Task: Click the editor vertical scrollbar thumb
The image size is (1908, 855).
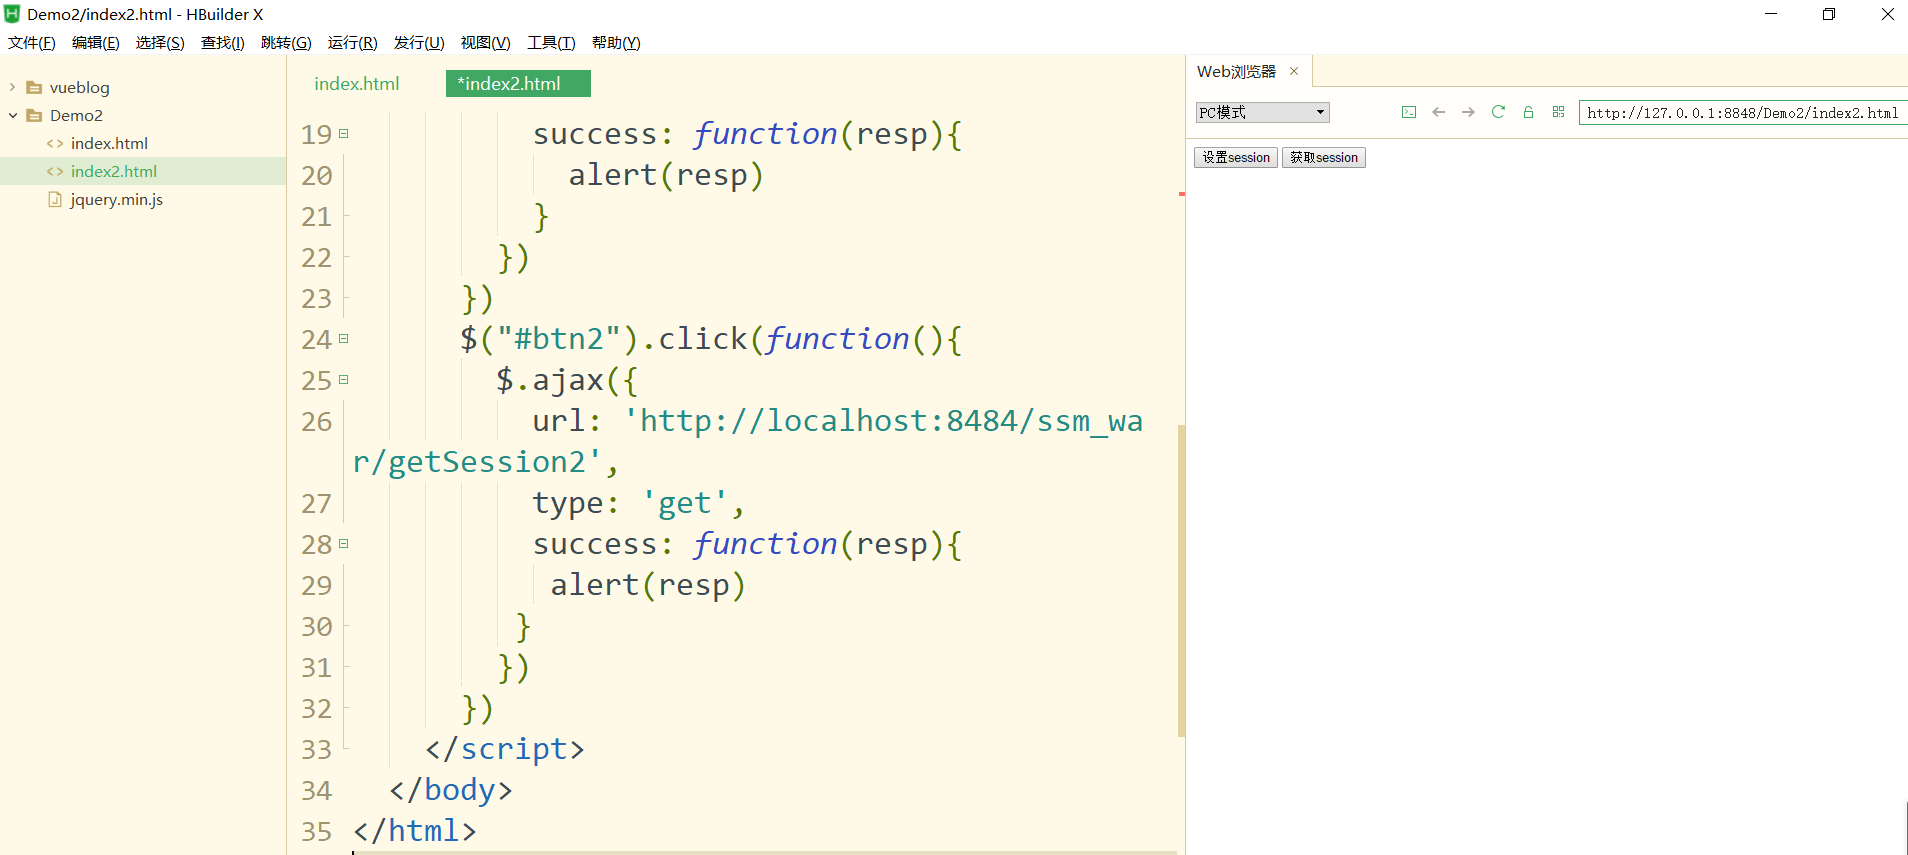Action: point(1181,580)
